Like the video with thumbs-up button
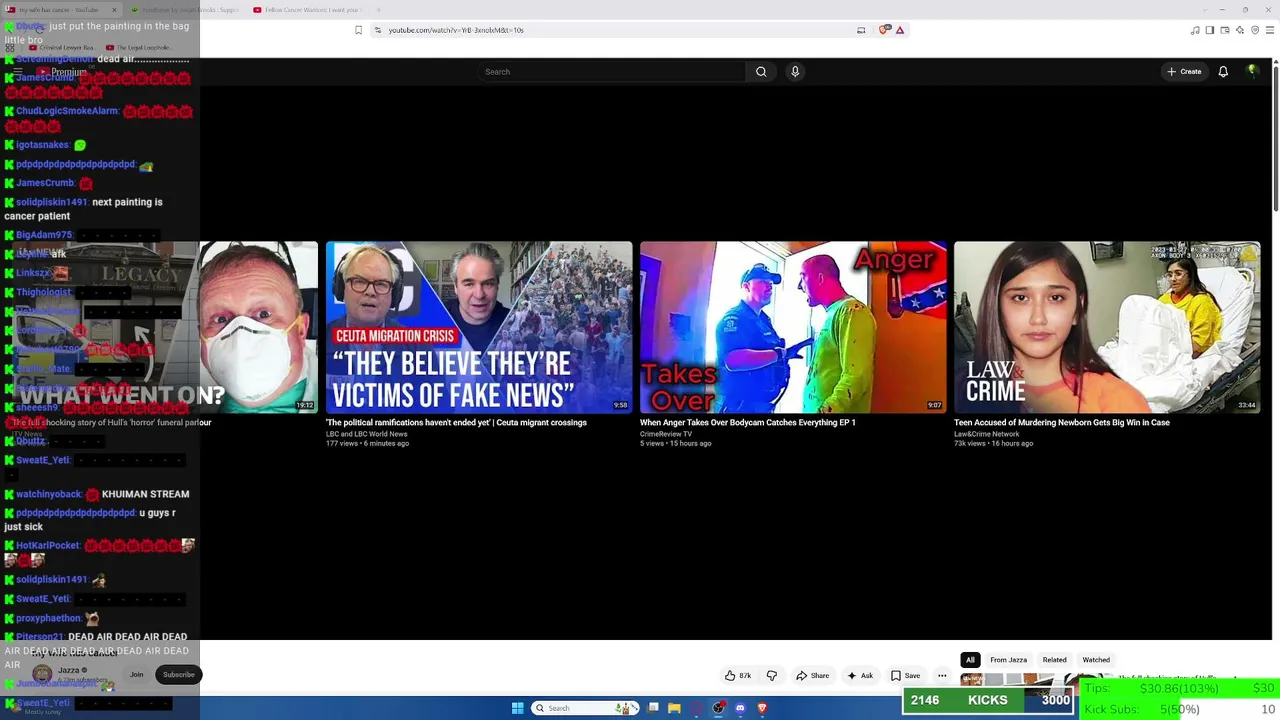Viewport: 1280px width, 720px height. (738, 676)
